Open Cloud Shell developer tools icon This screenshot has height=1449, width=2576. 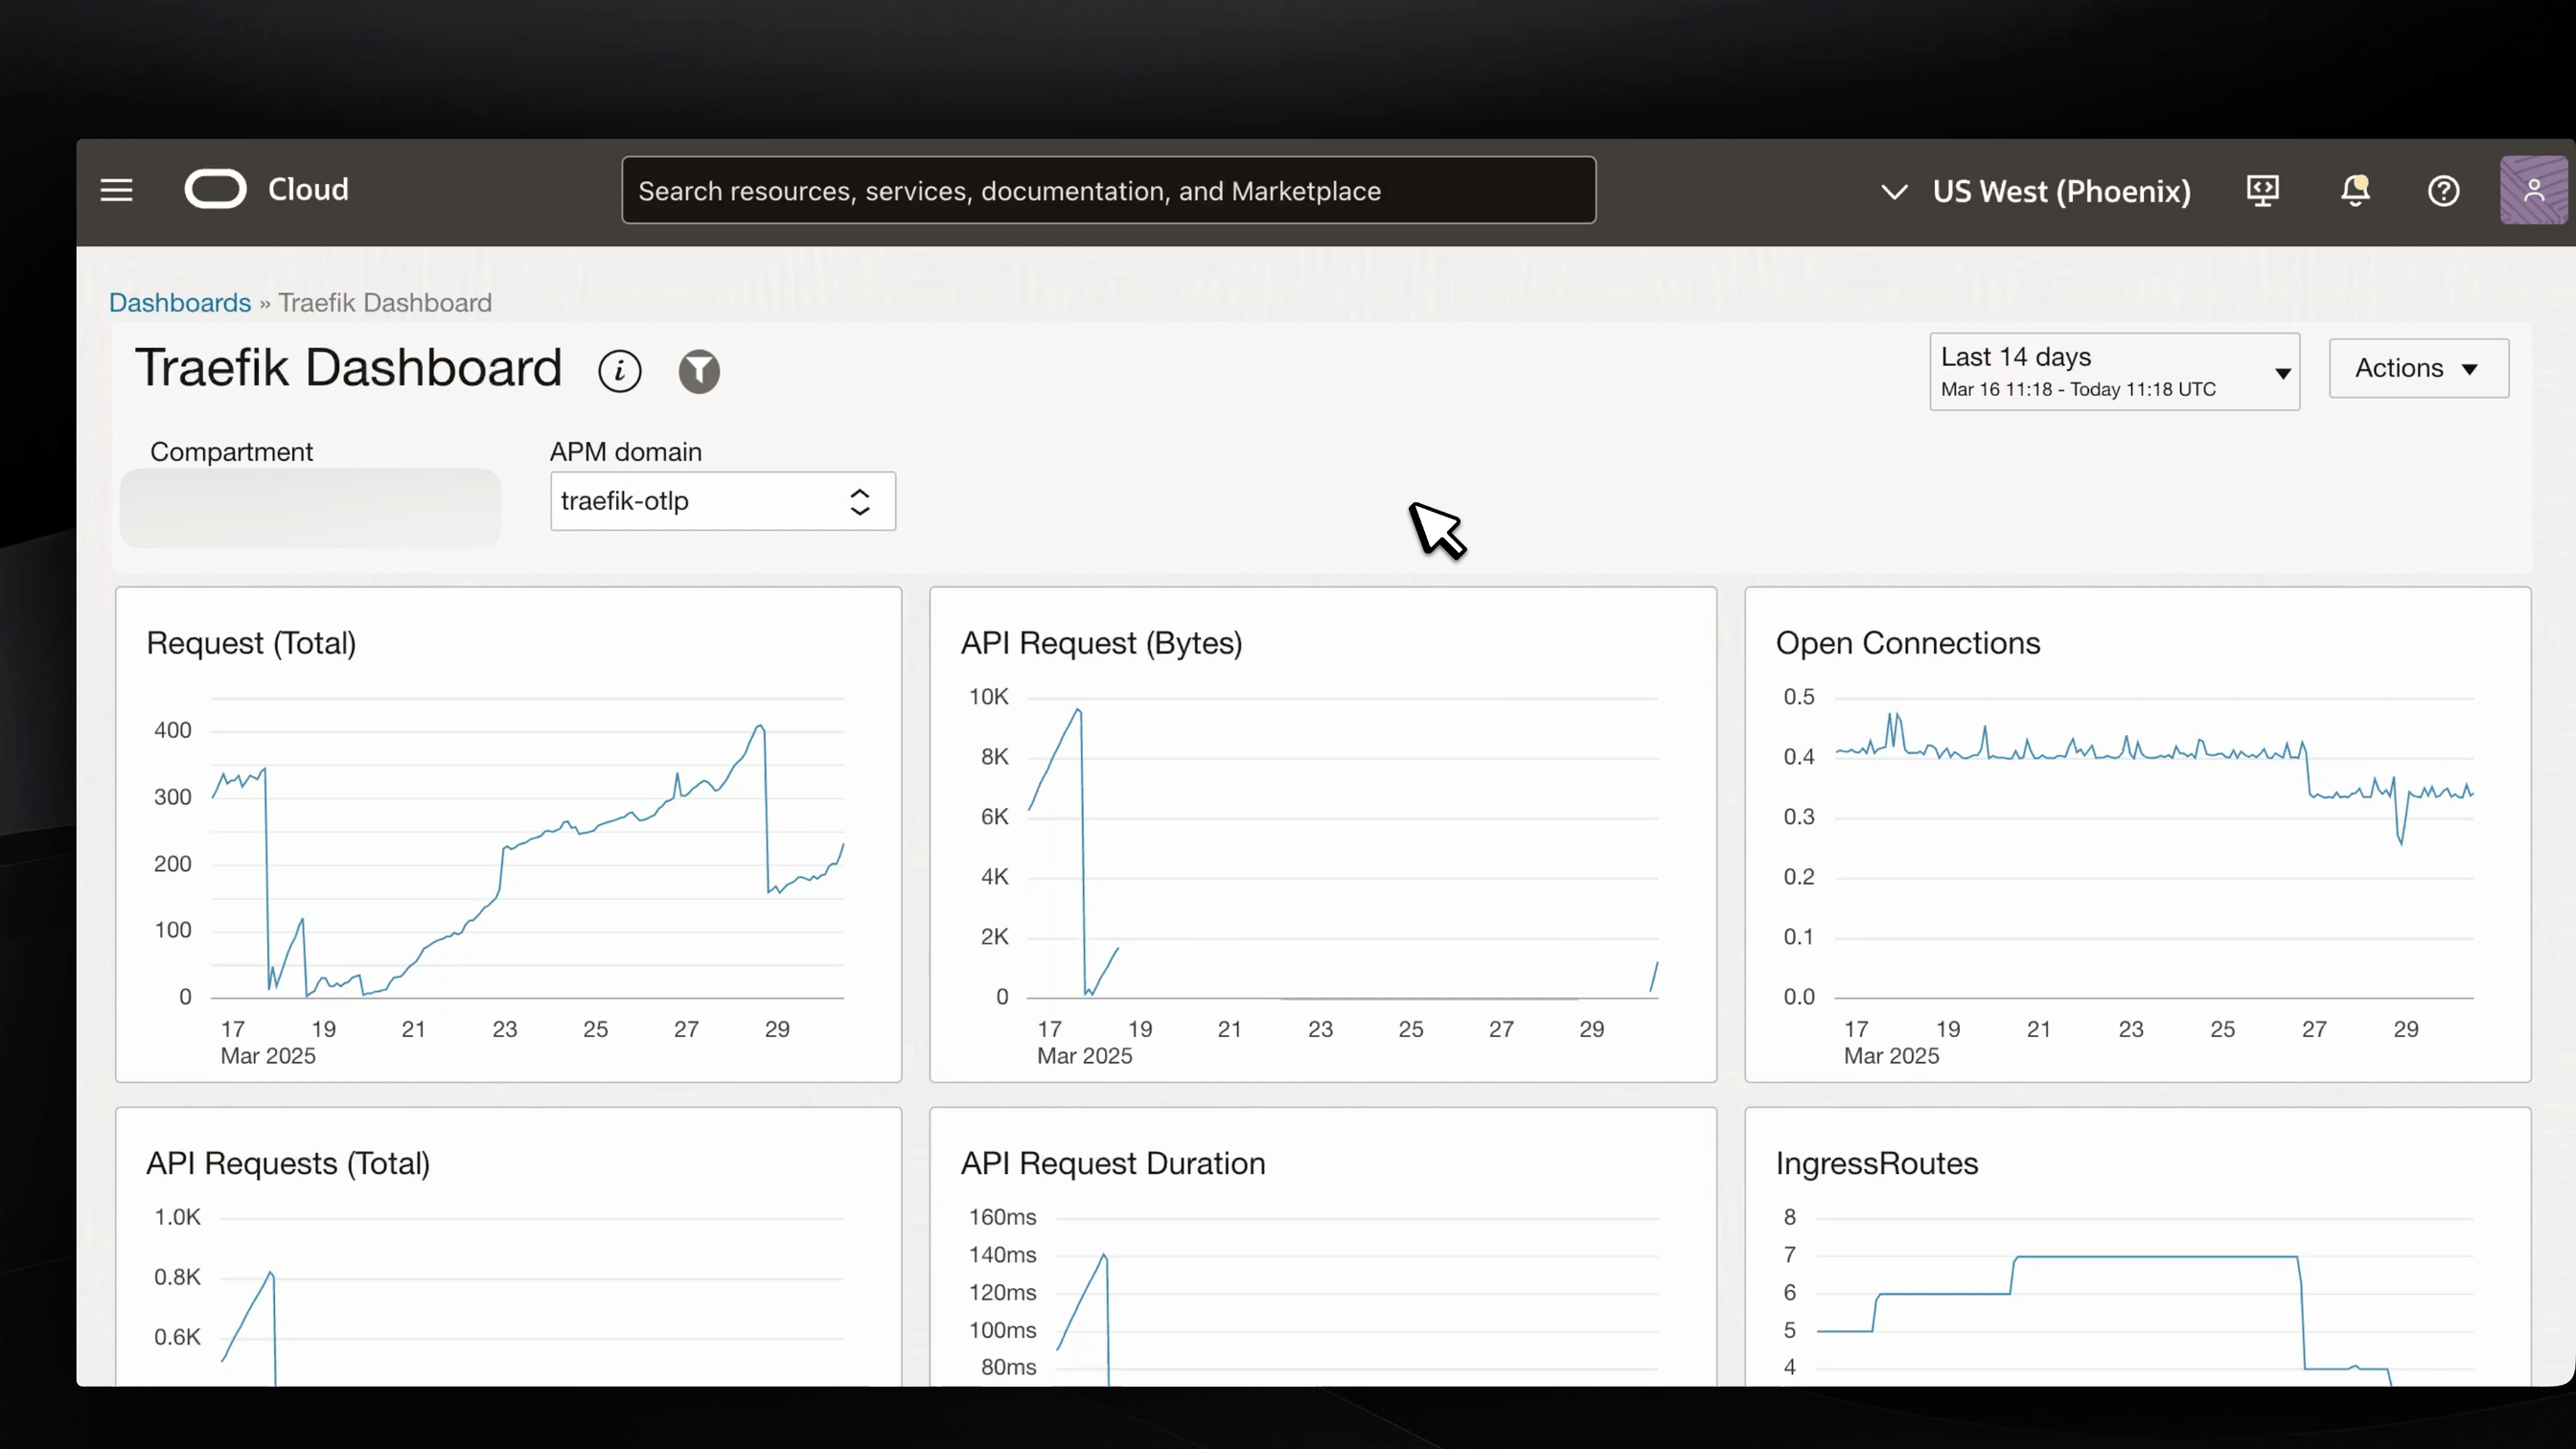2263,190
